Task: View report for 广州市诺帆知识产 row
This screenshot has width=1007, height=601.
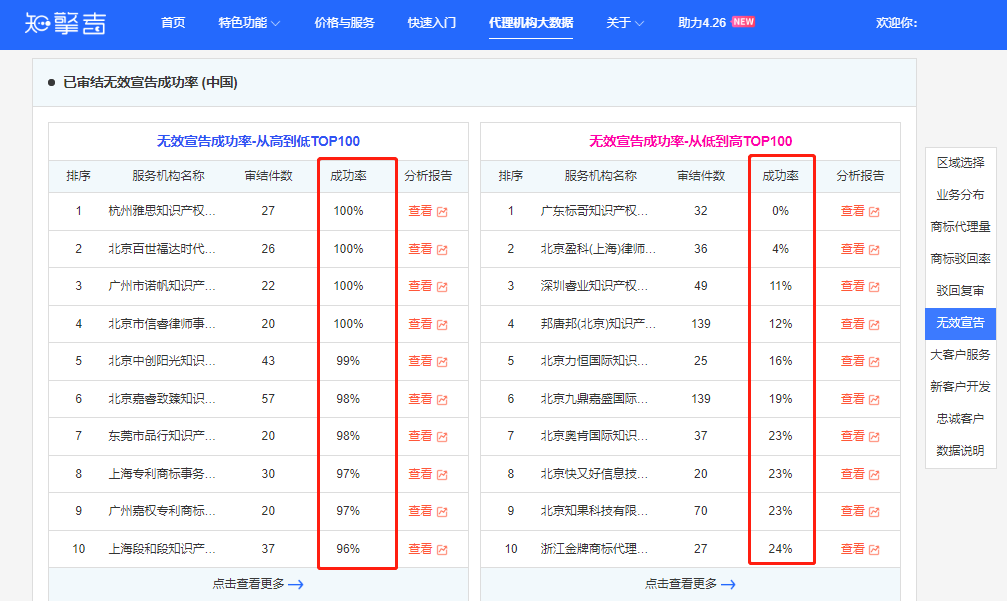Action: point(428,286)
